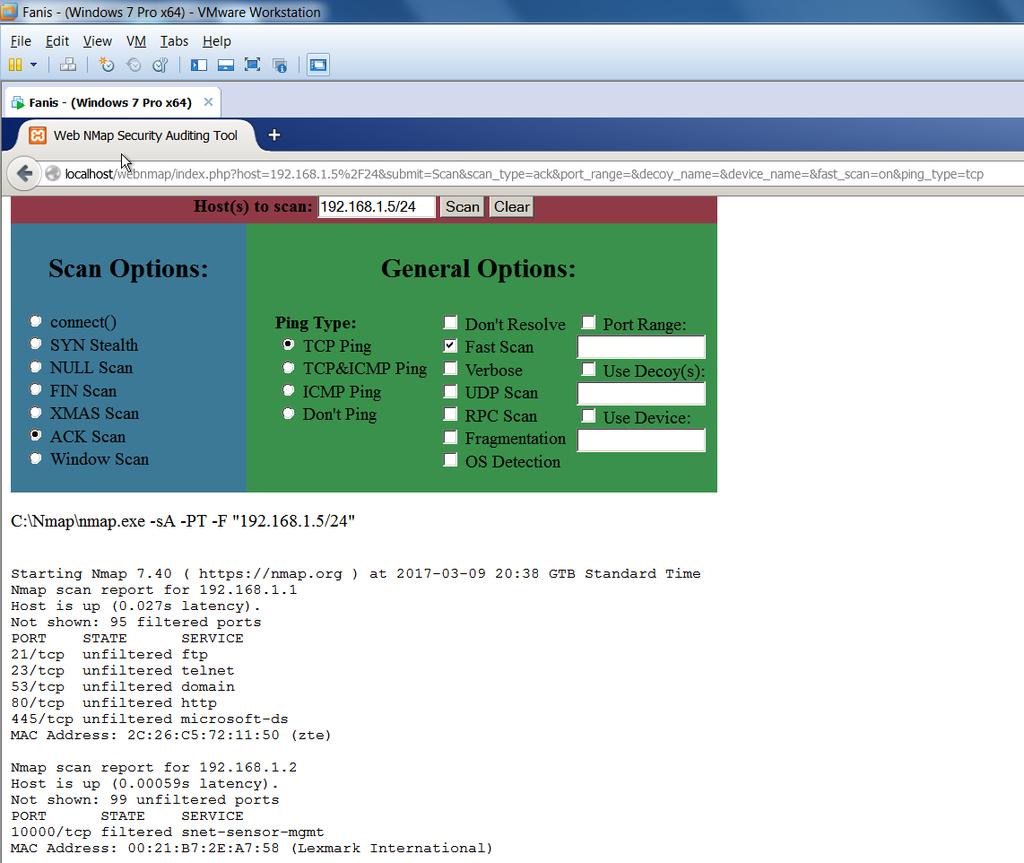The height and width of the screenshot is (863, 1024).
Task: Open the Tabs menu
Action: (x=174, y=41)
